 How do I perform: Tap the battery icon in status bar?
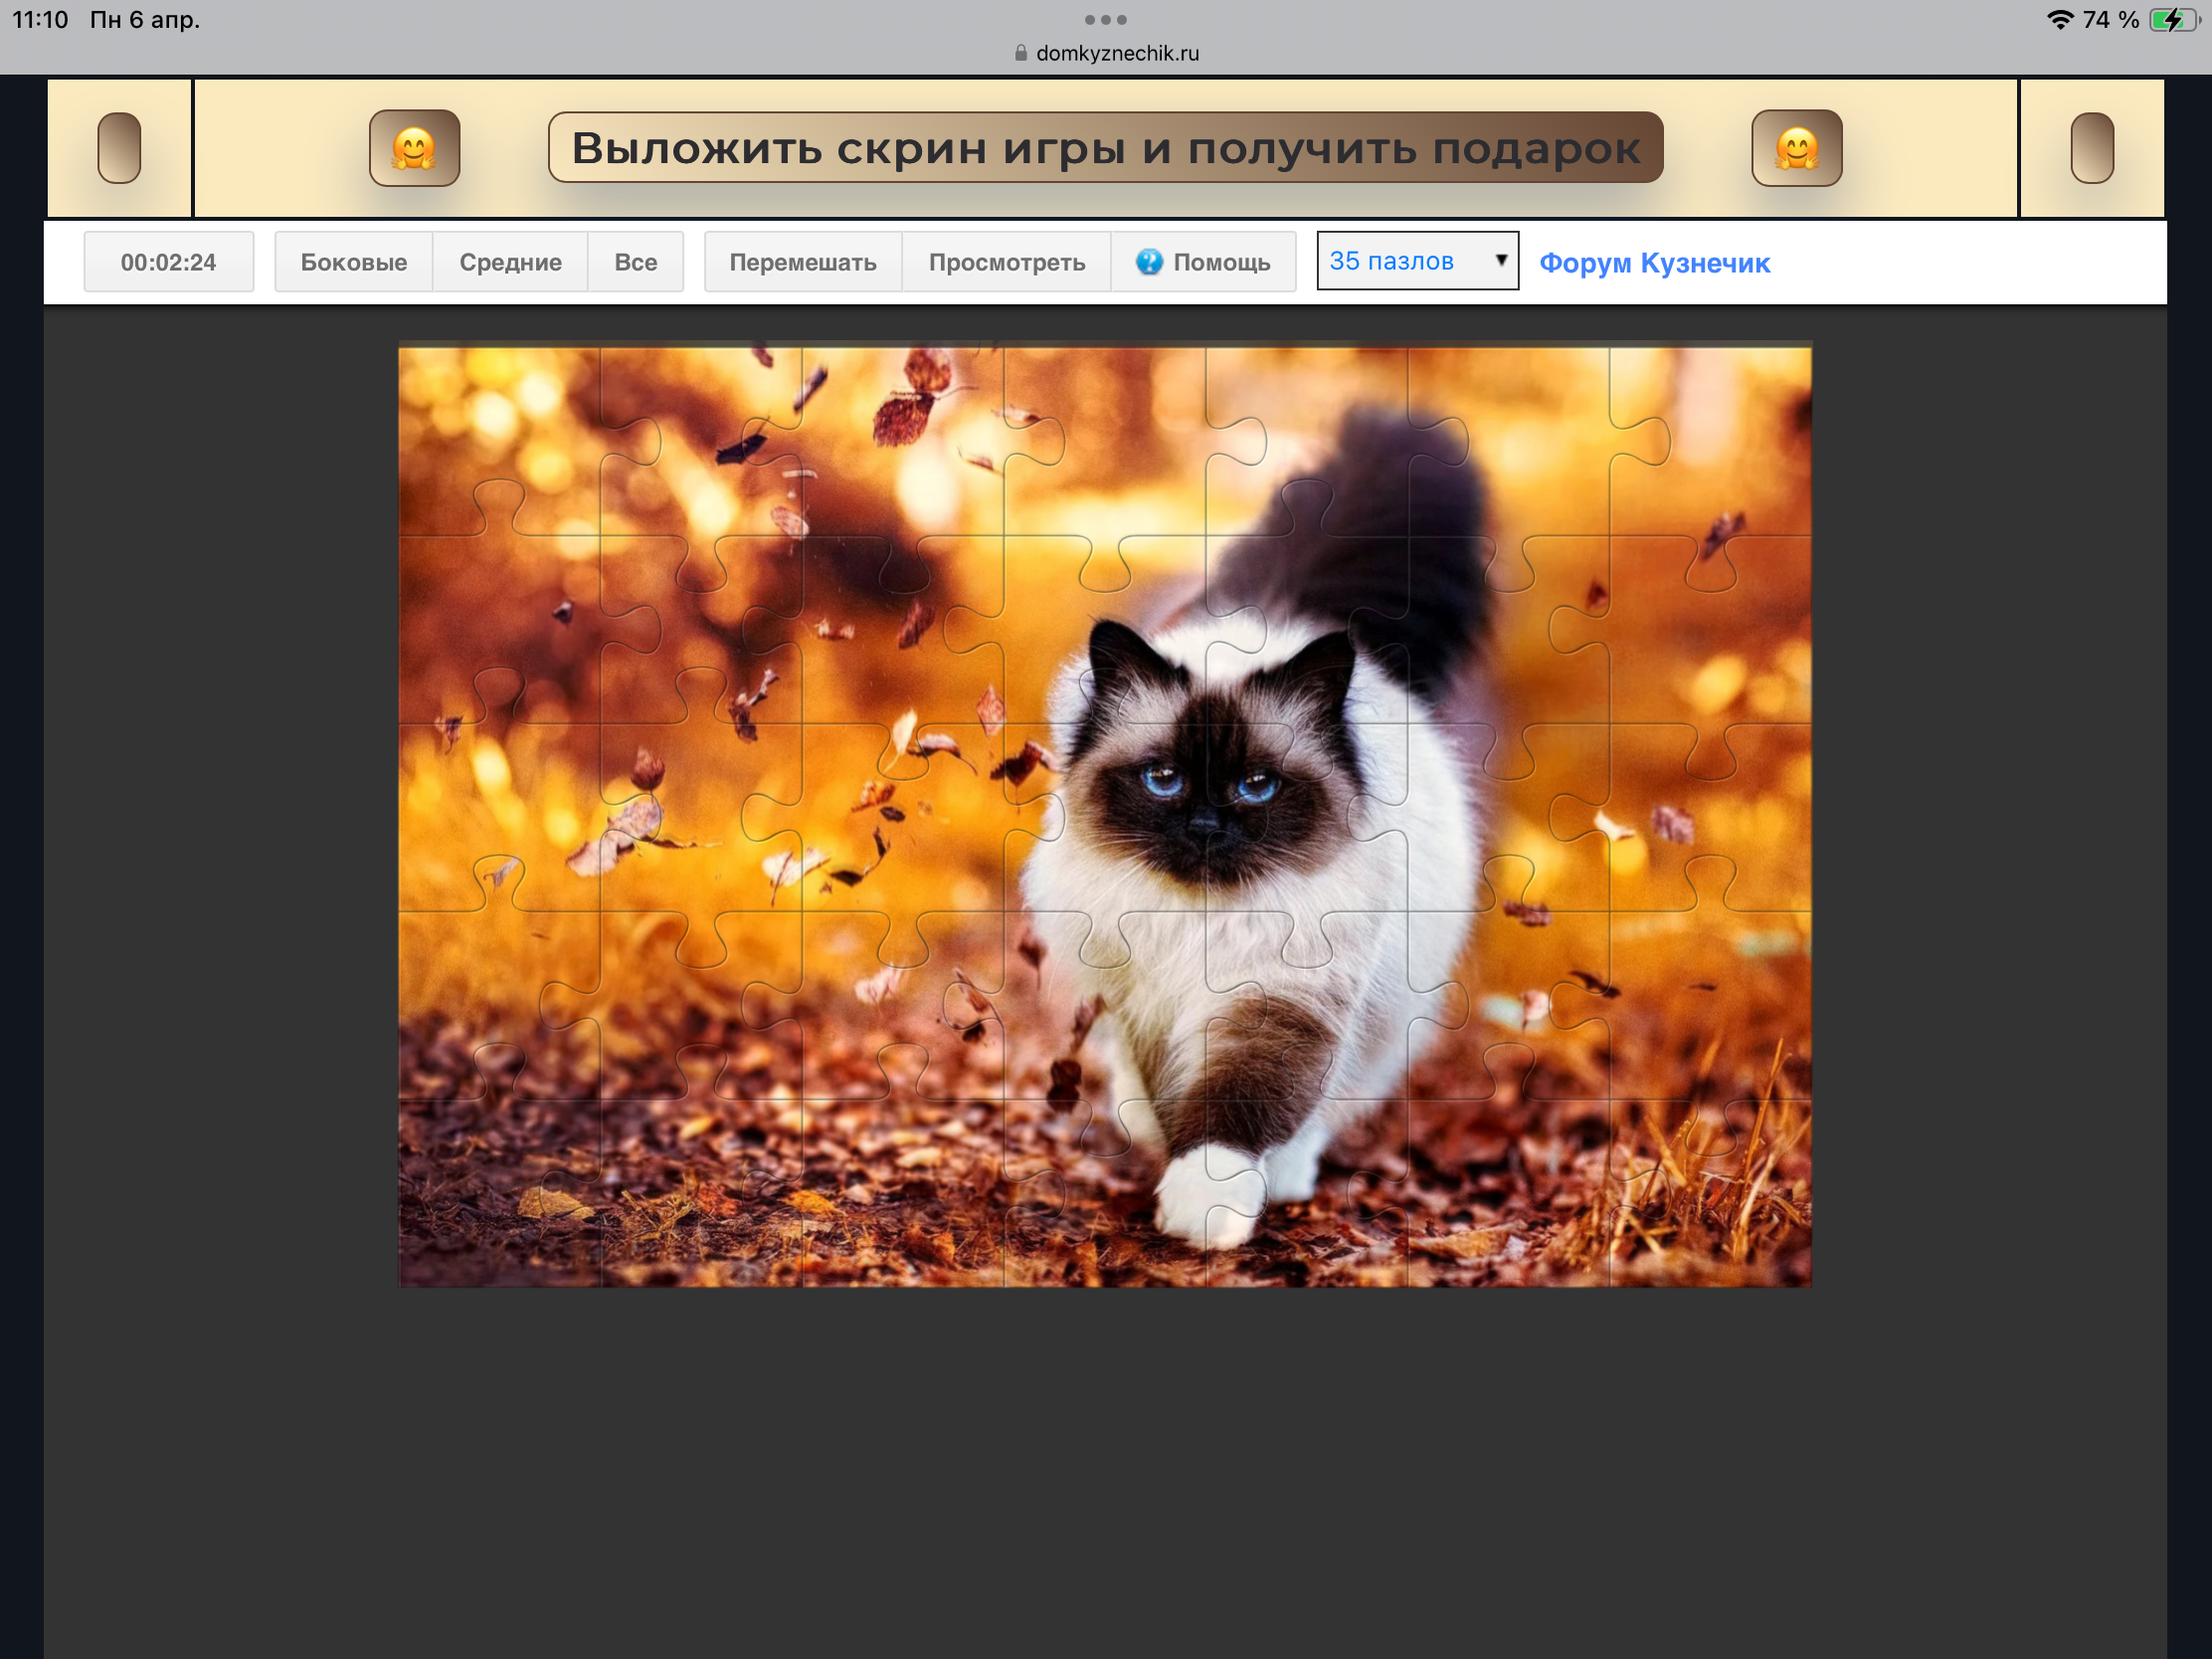[x=2174, y=19]
